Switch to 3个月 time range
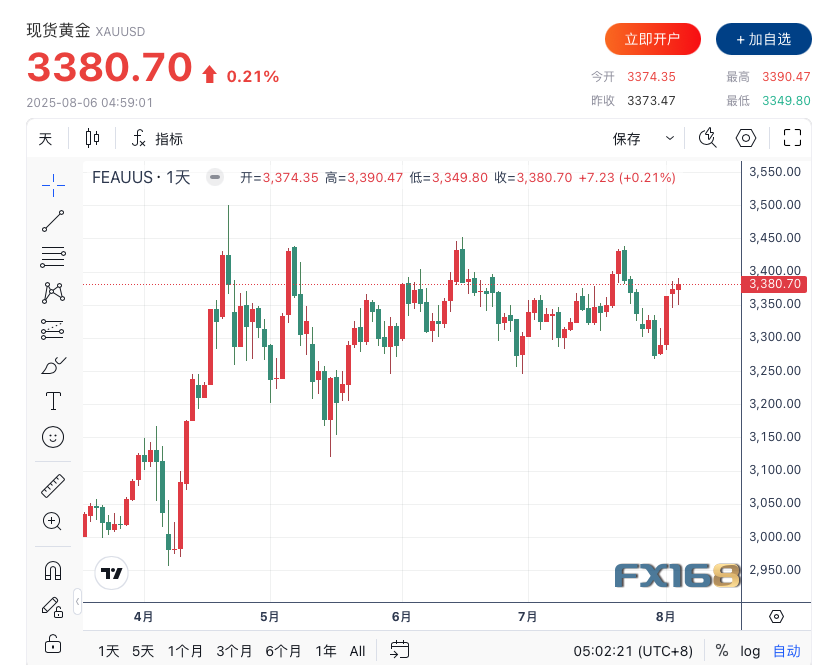 coord(234,651)
